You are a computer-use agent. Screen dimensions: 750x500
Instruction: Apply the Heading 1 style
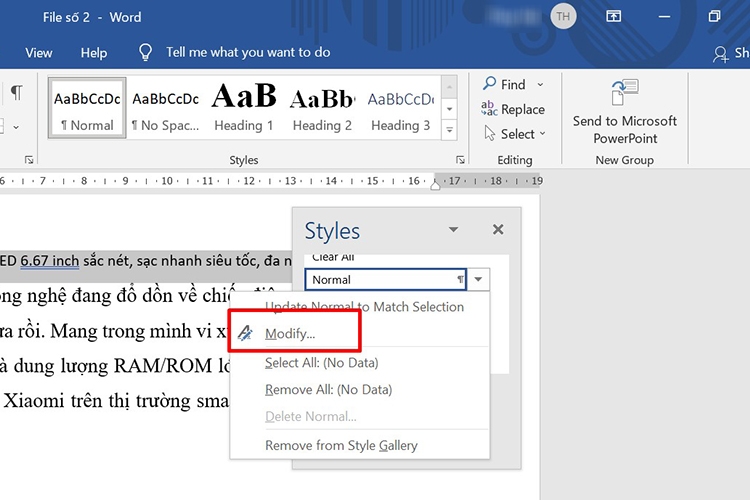[243, 107]
